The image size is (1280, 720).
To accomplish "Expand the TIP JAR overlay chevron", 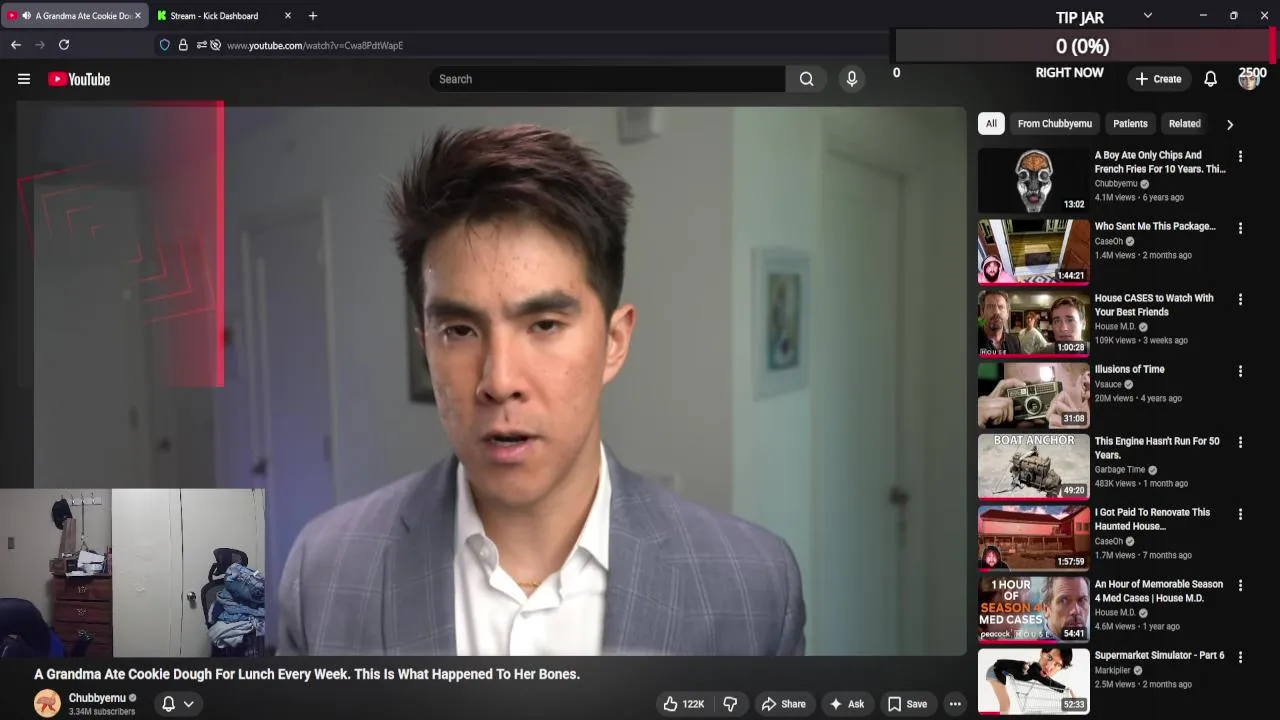I will point(1148,16).
